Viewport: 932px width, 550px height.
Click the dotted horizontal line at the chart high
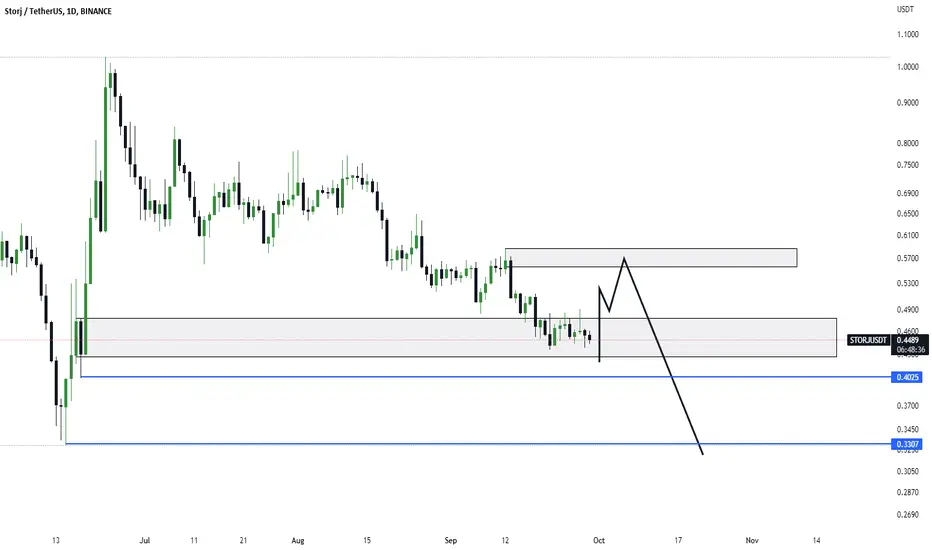[445, 58]
